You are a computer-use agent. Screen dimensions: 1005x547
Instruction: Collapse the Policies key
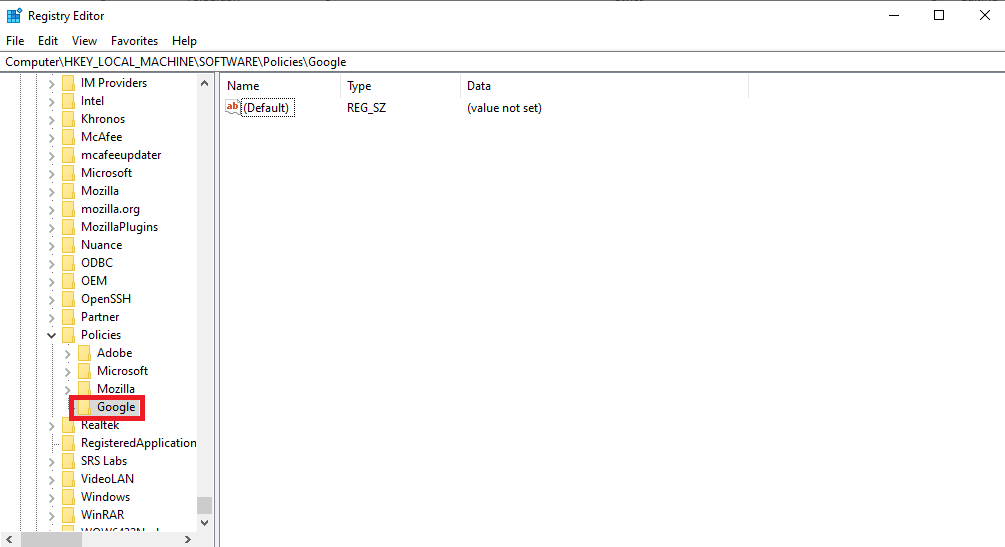(x=51, y=335)
